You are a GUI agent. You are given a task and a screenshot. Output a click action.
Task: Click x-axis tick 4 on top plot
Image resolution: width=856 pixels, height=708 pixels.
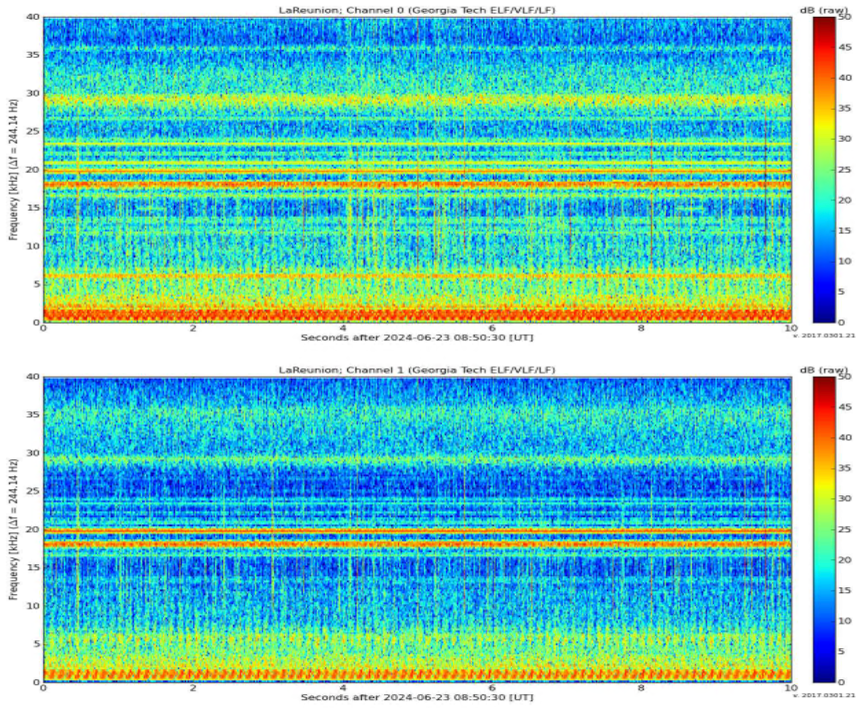coord(342,329)
